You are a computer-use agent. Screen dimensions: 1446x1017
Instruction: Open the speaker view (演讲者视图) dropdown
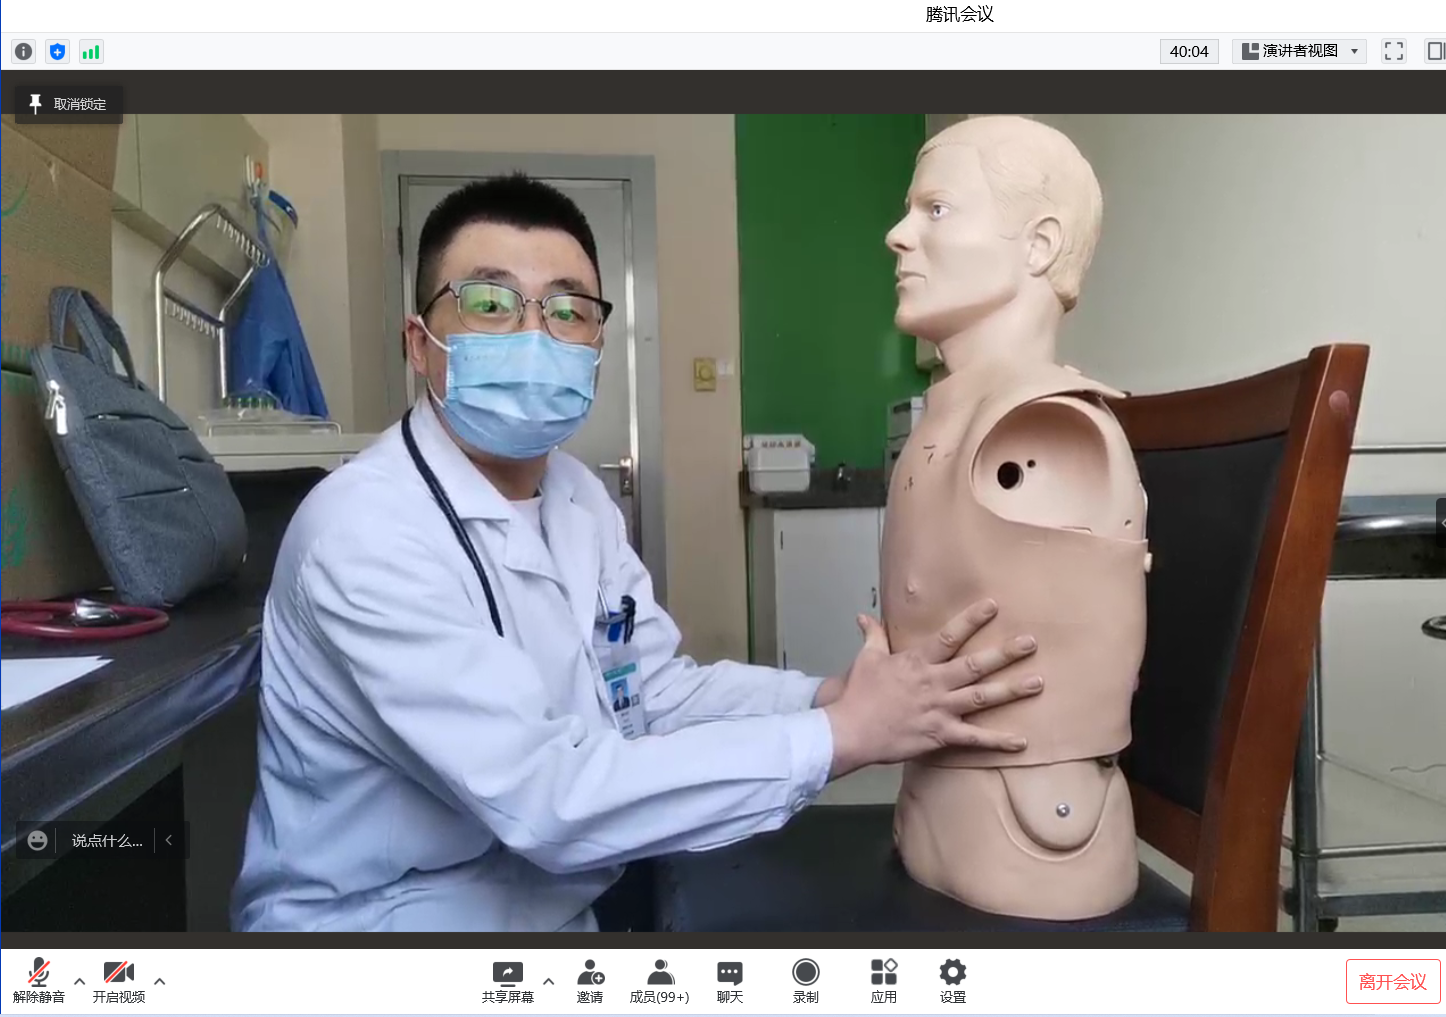[x=1299, y=51]
